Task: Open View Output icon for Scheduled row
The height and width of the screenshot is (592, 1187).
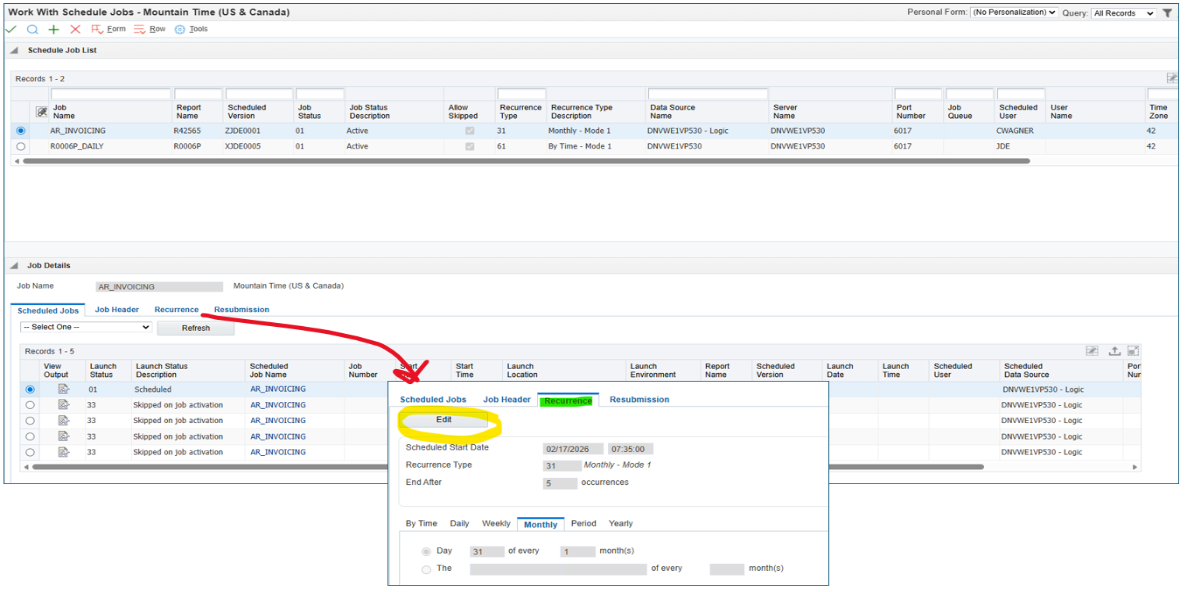Action: [63, 389]
